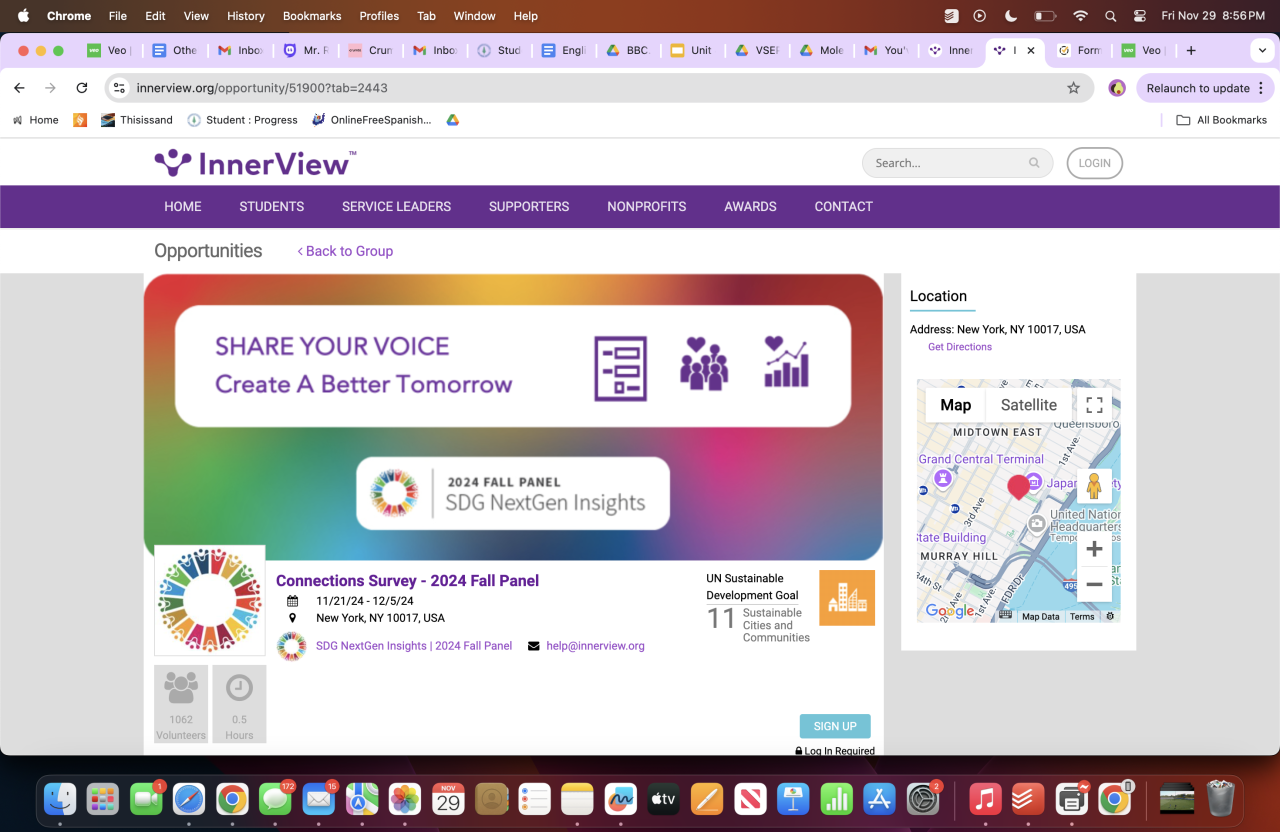Viewport: 1280px width, 832px height.
Task: Go to AWARDS in the navigation
Action: point(751,207)
